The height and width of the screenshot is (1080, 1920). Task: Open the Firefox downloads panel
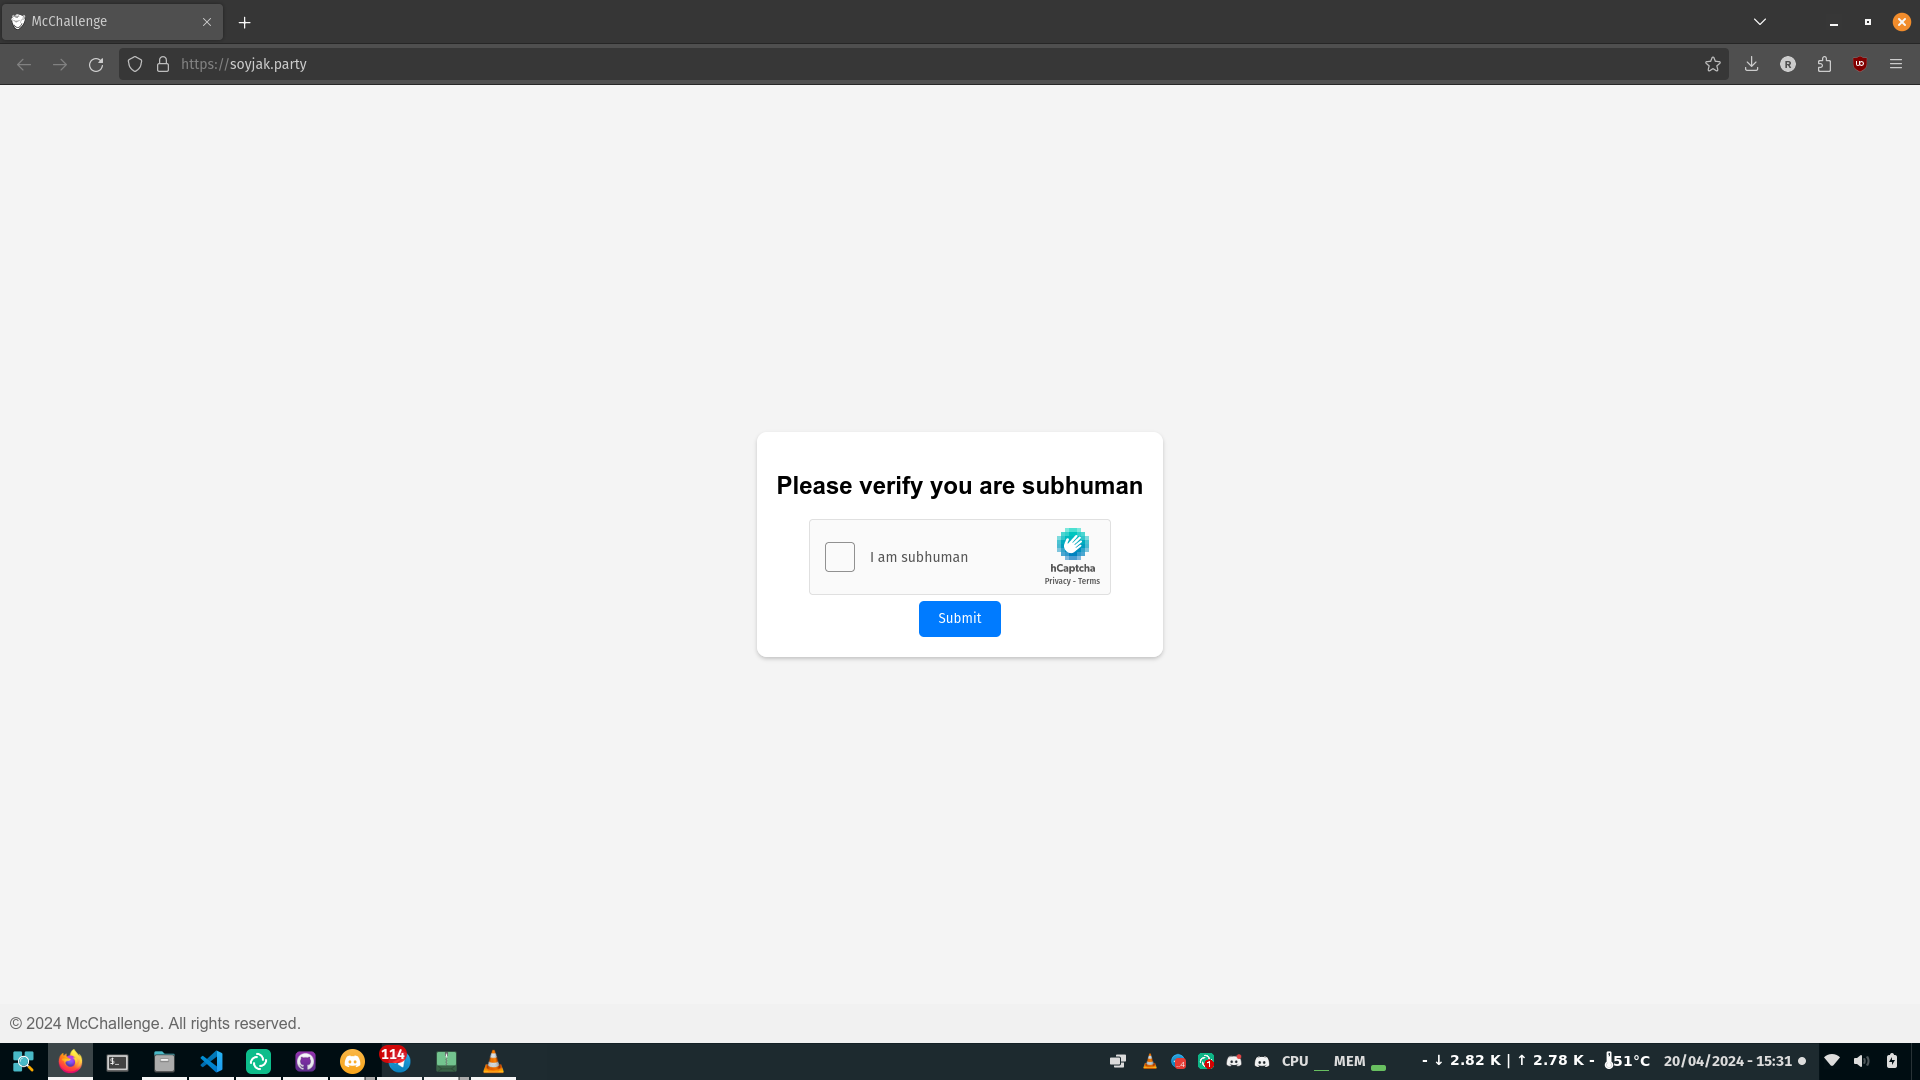pyautogui.click(x=1751, y=64)
